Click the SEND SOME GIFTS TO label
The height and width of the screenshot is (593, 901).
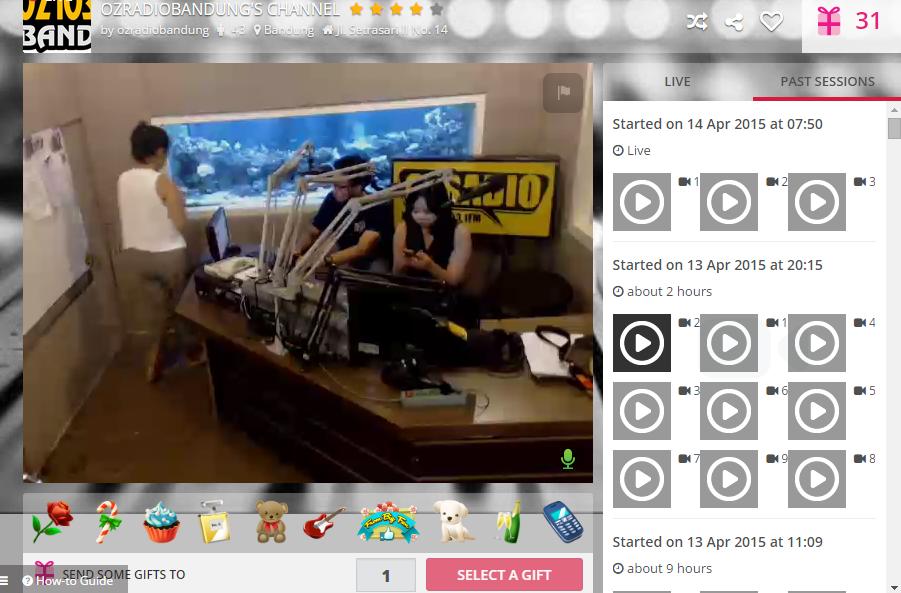[x=124, y=575]
